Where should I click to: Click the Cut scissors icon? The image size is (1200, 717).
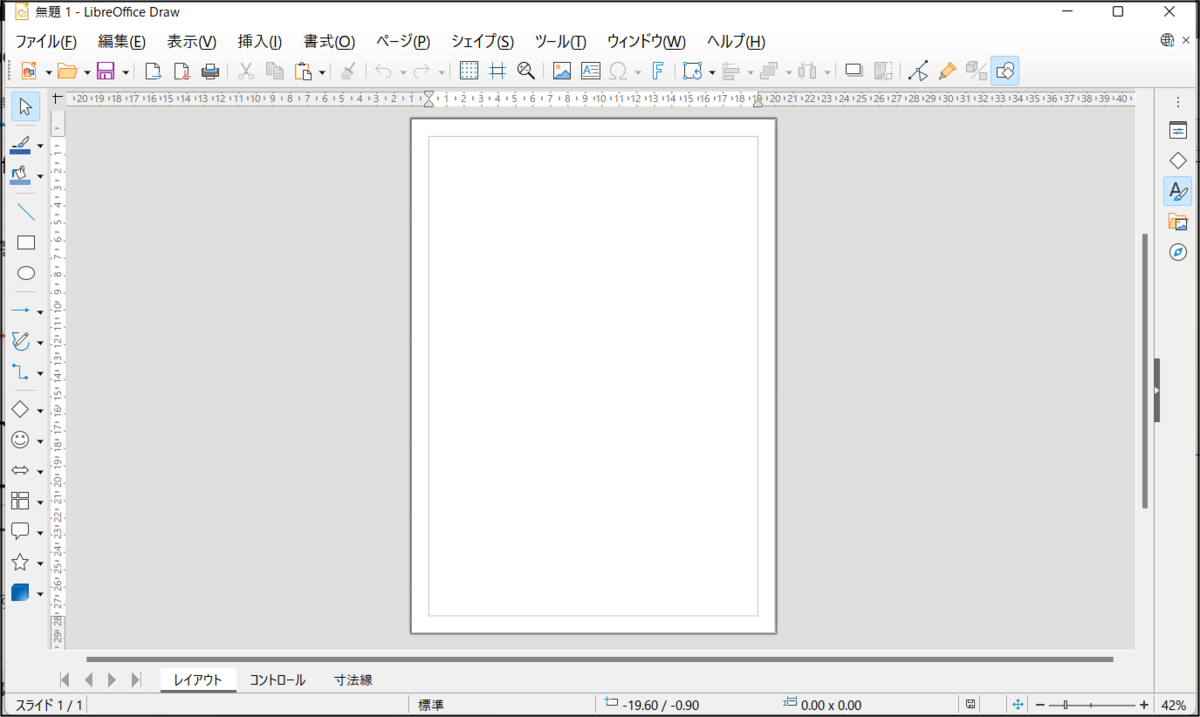click(246, 71)
